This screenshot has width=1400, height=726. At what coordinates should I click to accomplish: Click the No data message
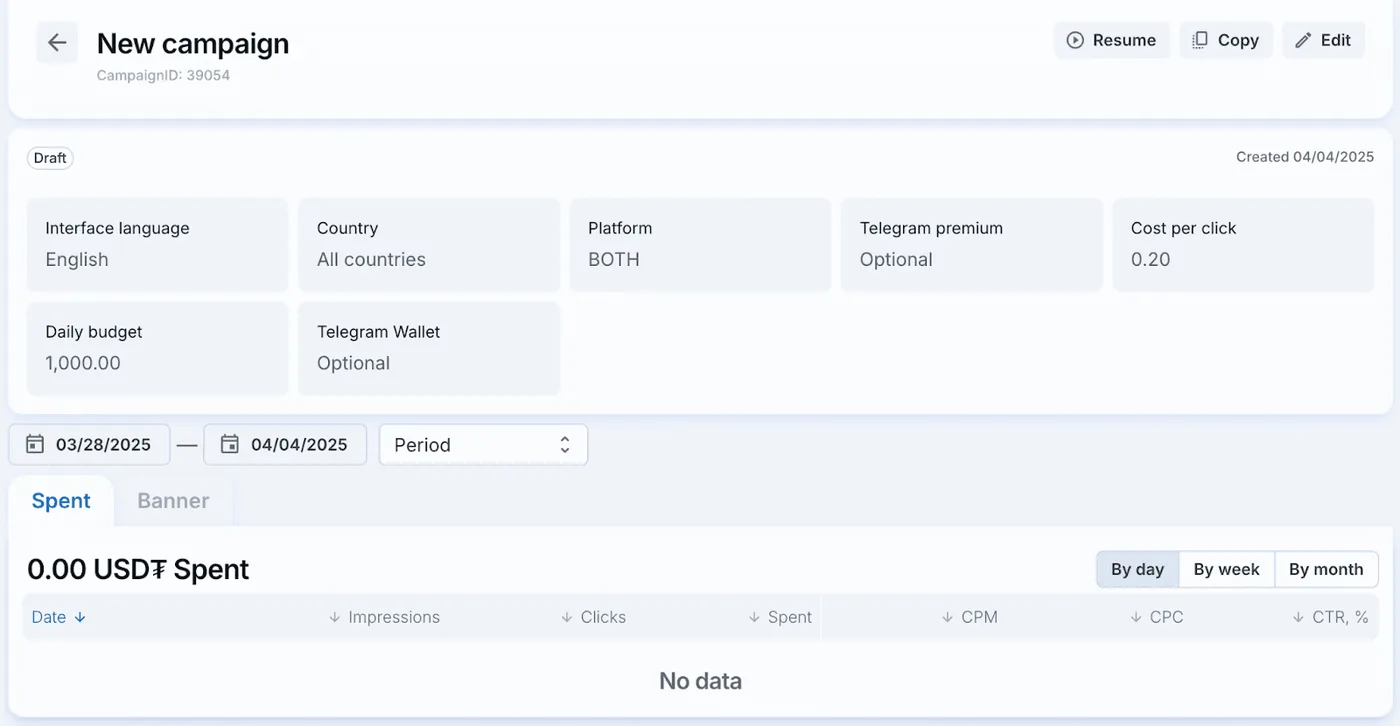pos(700,681)
